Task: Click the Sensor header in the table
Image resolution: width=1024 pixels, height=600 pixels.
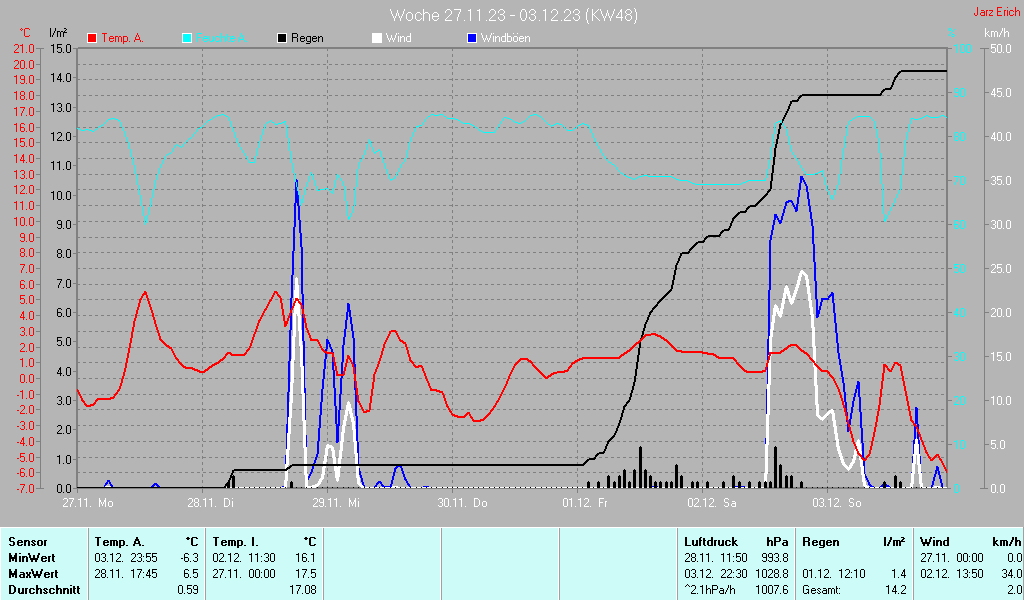Action: [27, 542]
